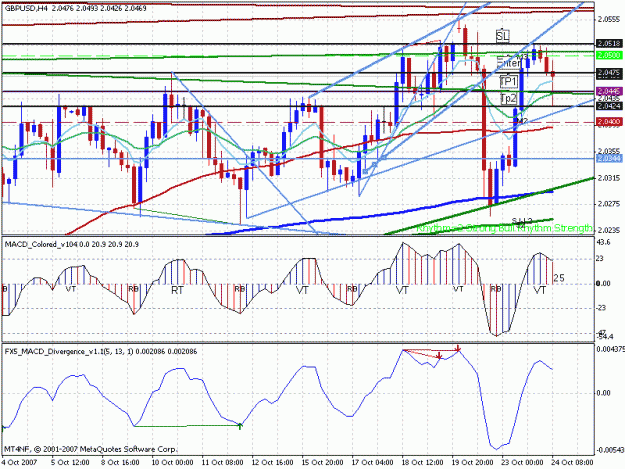Click the 5 Oct 12:00 time label
The width and height of the screenshot is (625, 469).
click(70, 463)
